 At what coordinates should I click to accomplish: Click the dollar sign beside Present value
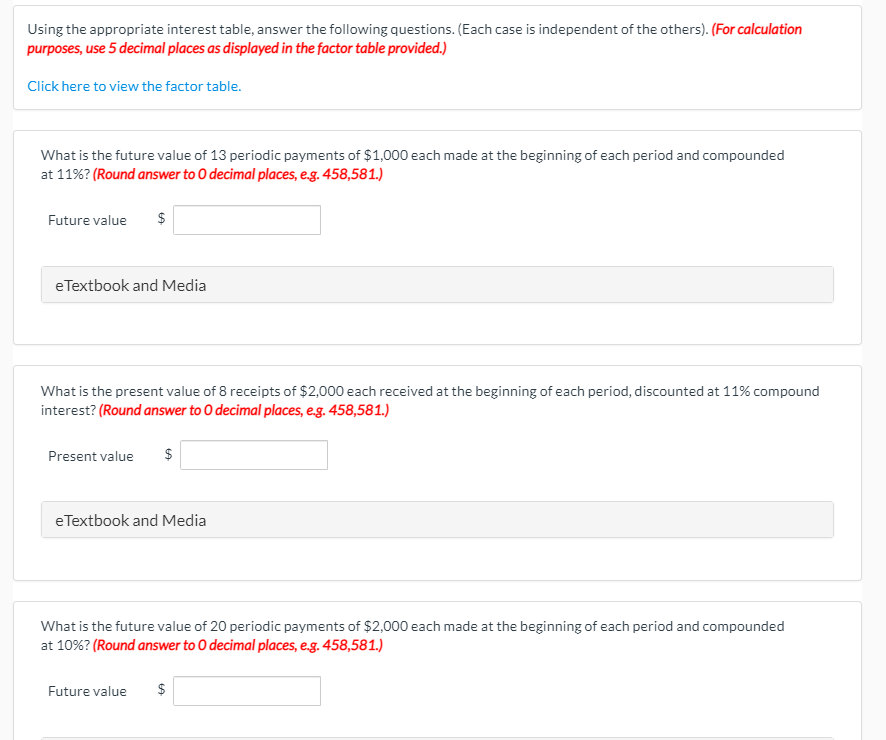166,455
